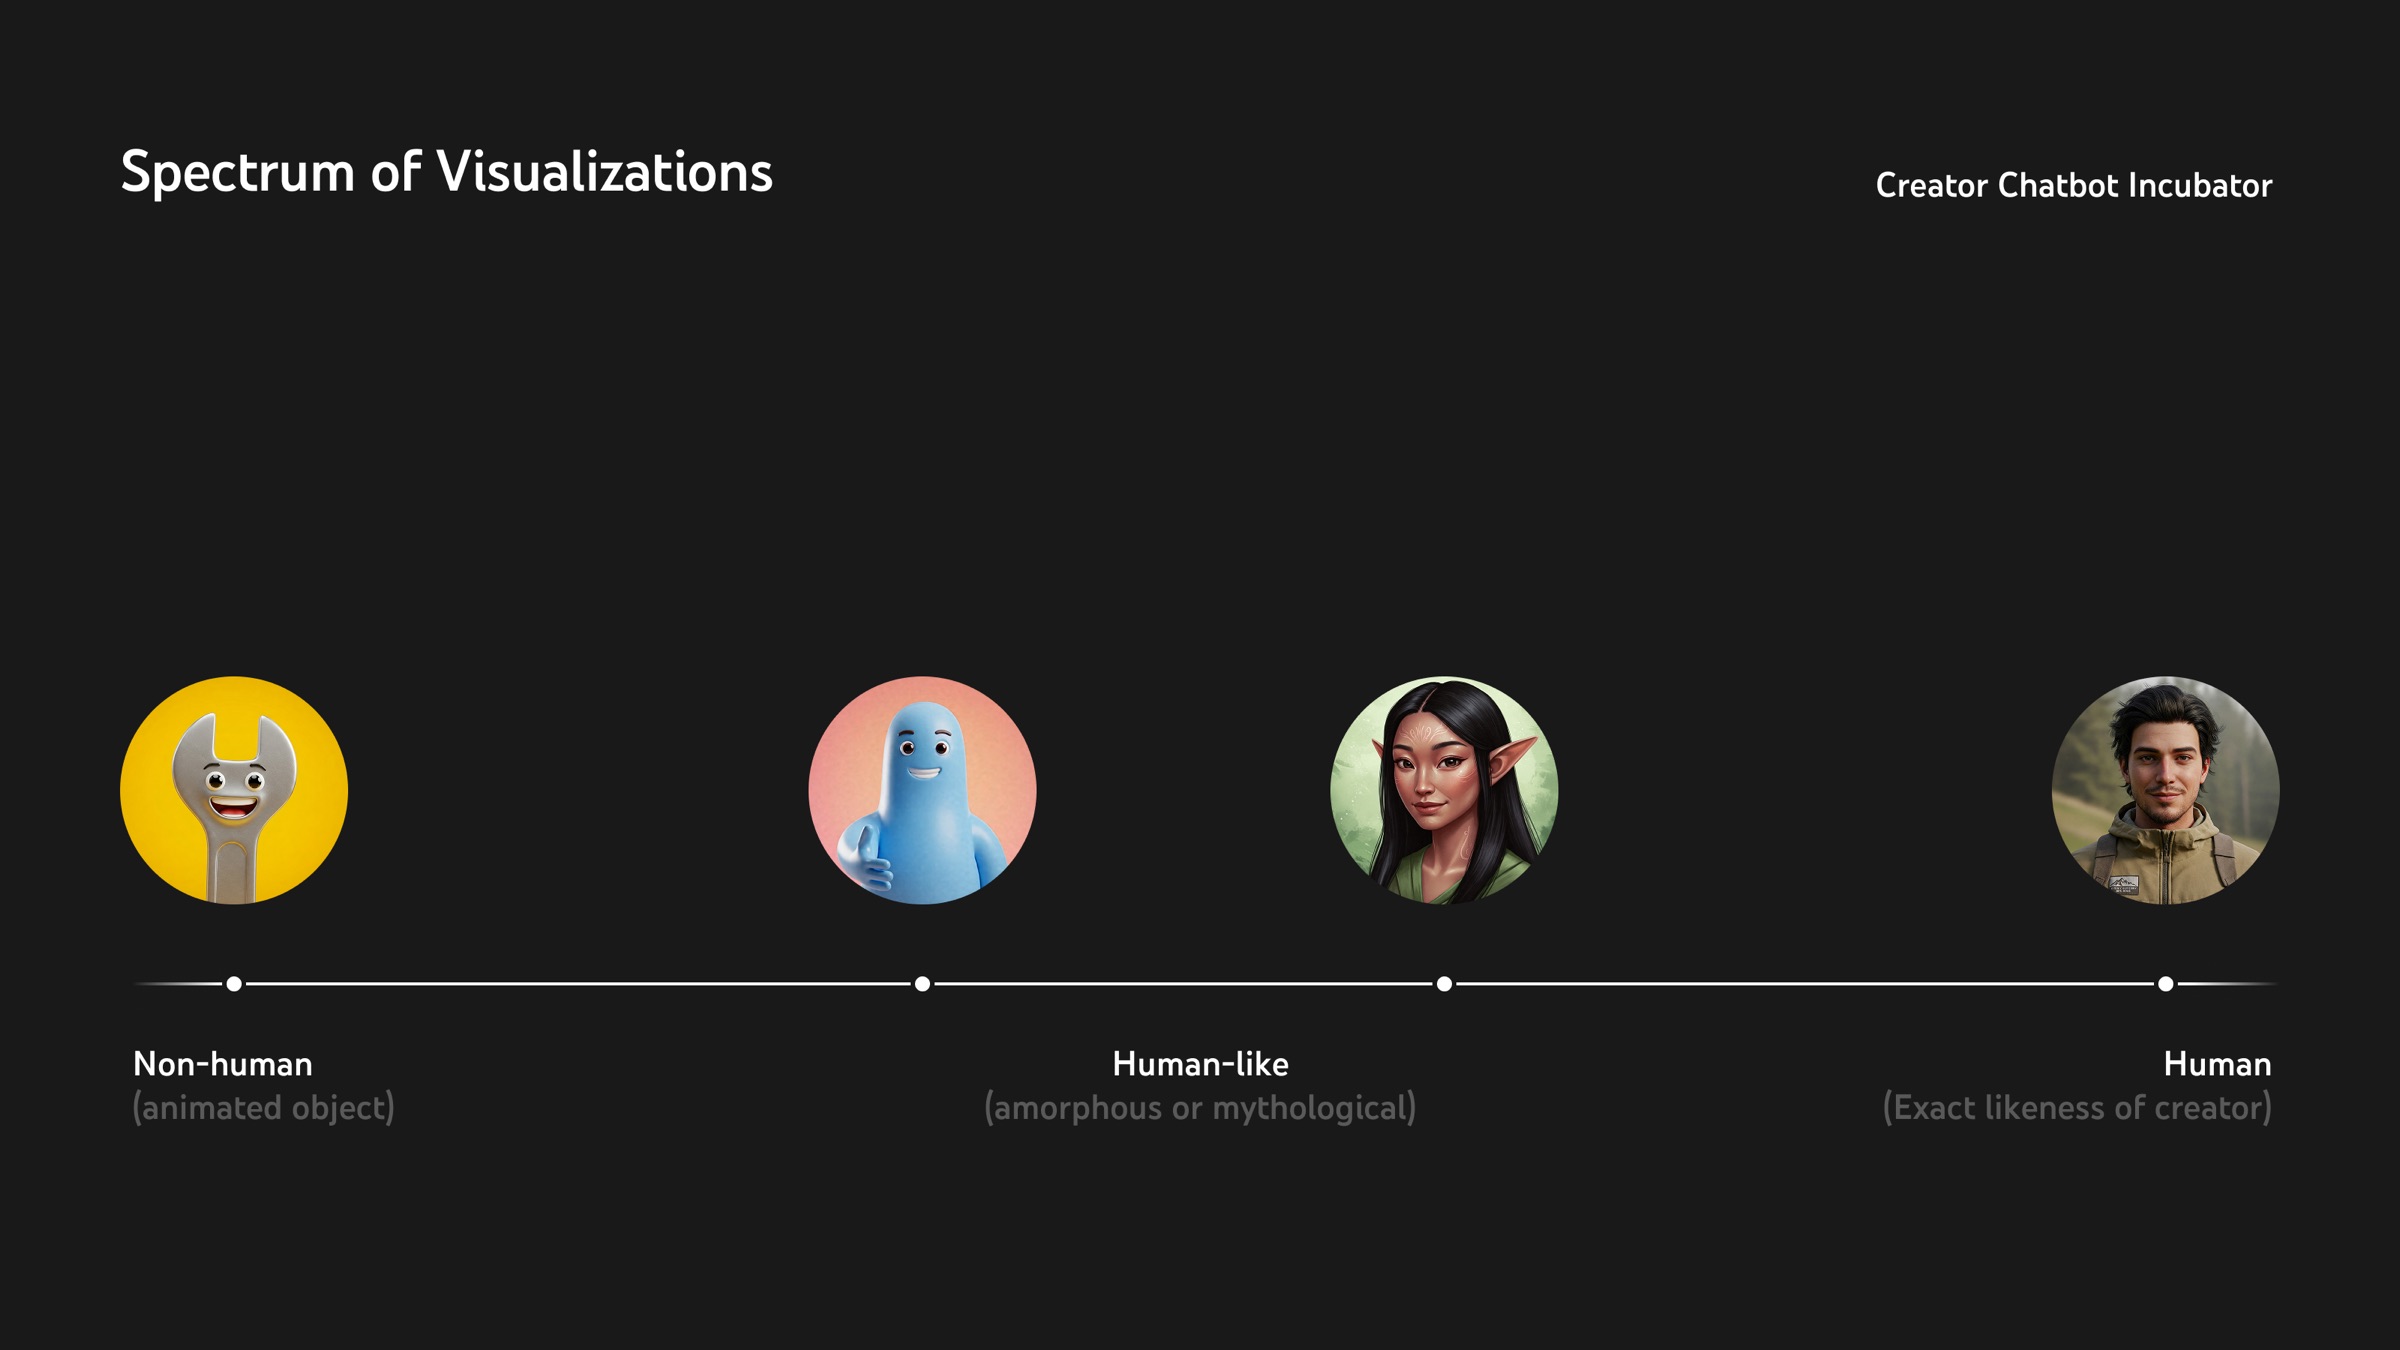Select the blue blob character avatar
Screen dimensions: 2400x1350
tap(922, 790)
